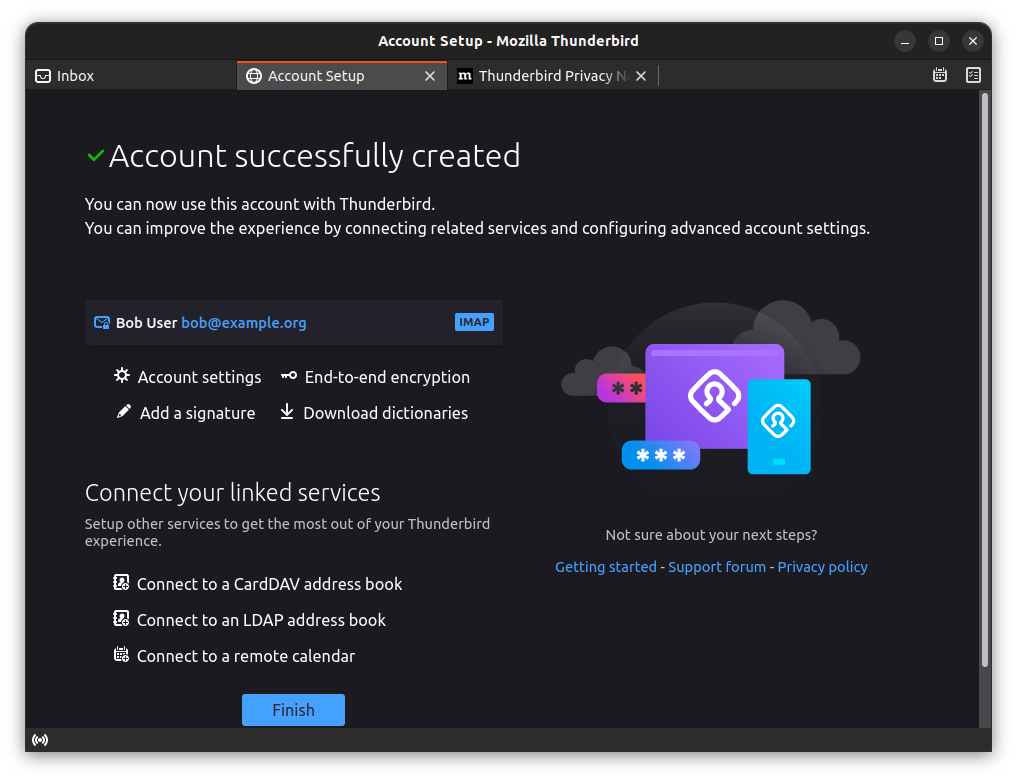Click the connection status icon in status bar

coord(40,740)
